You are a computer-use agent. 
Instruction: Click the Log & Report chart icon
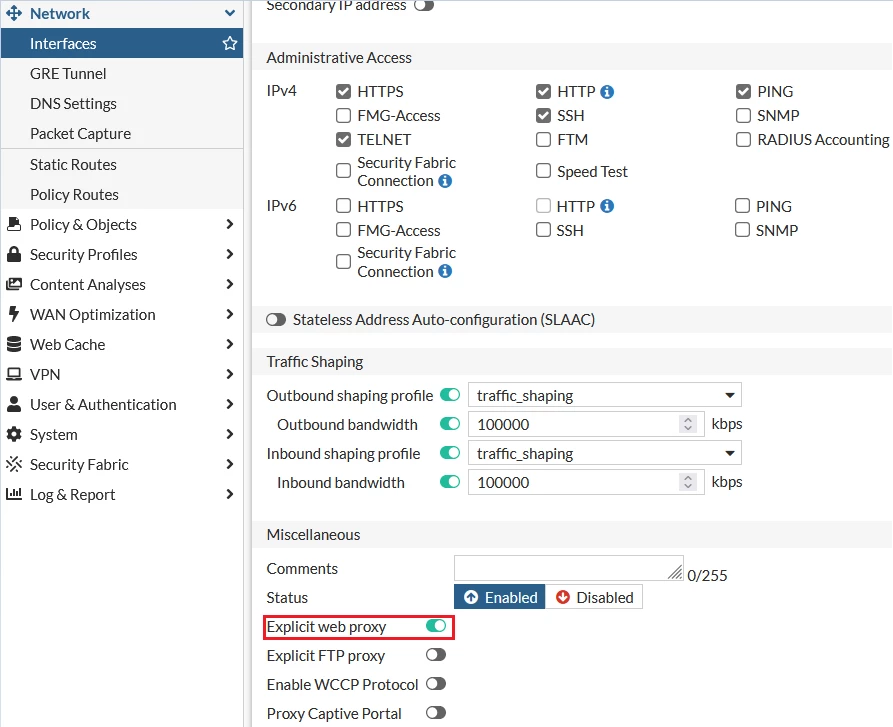[x=14, y=494]
